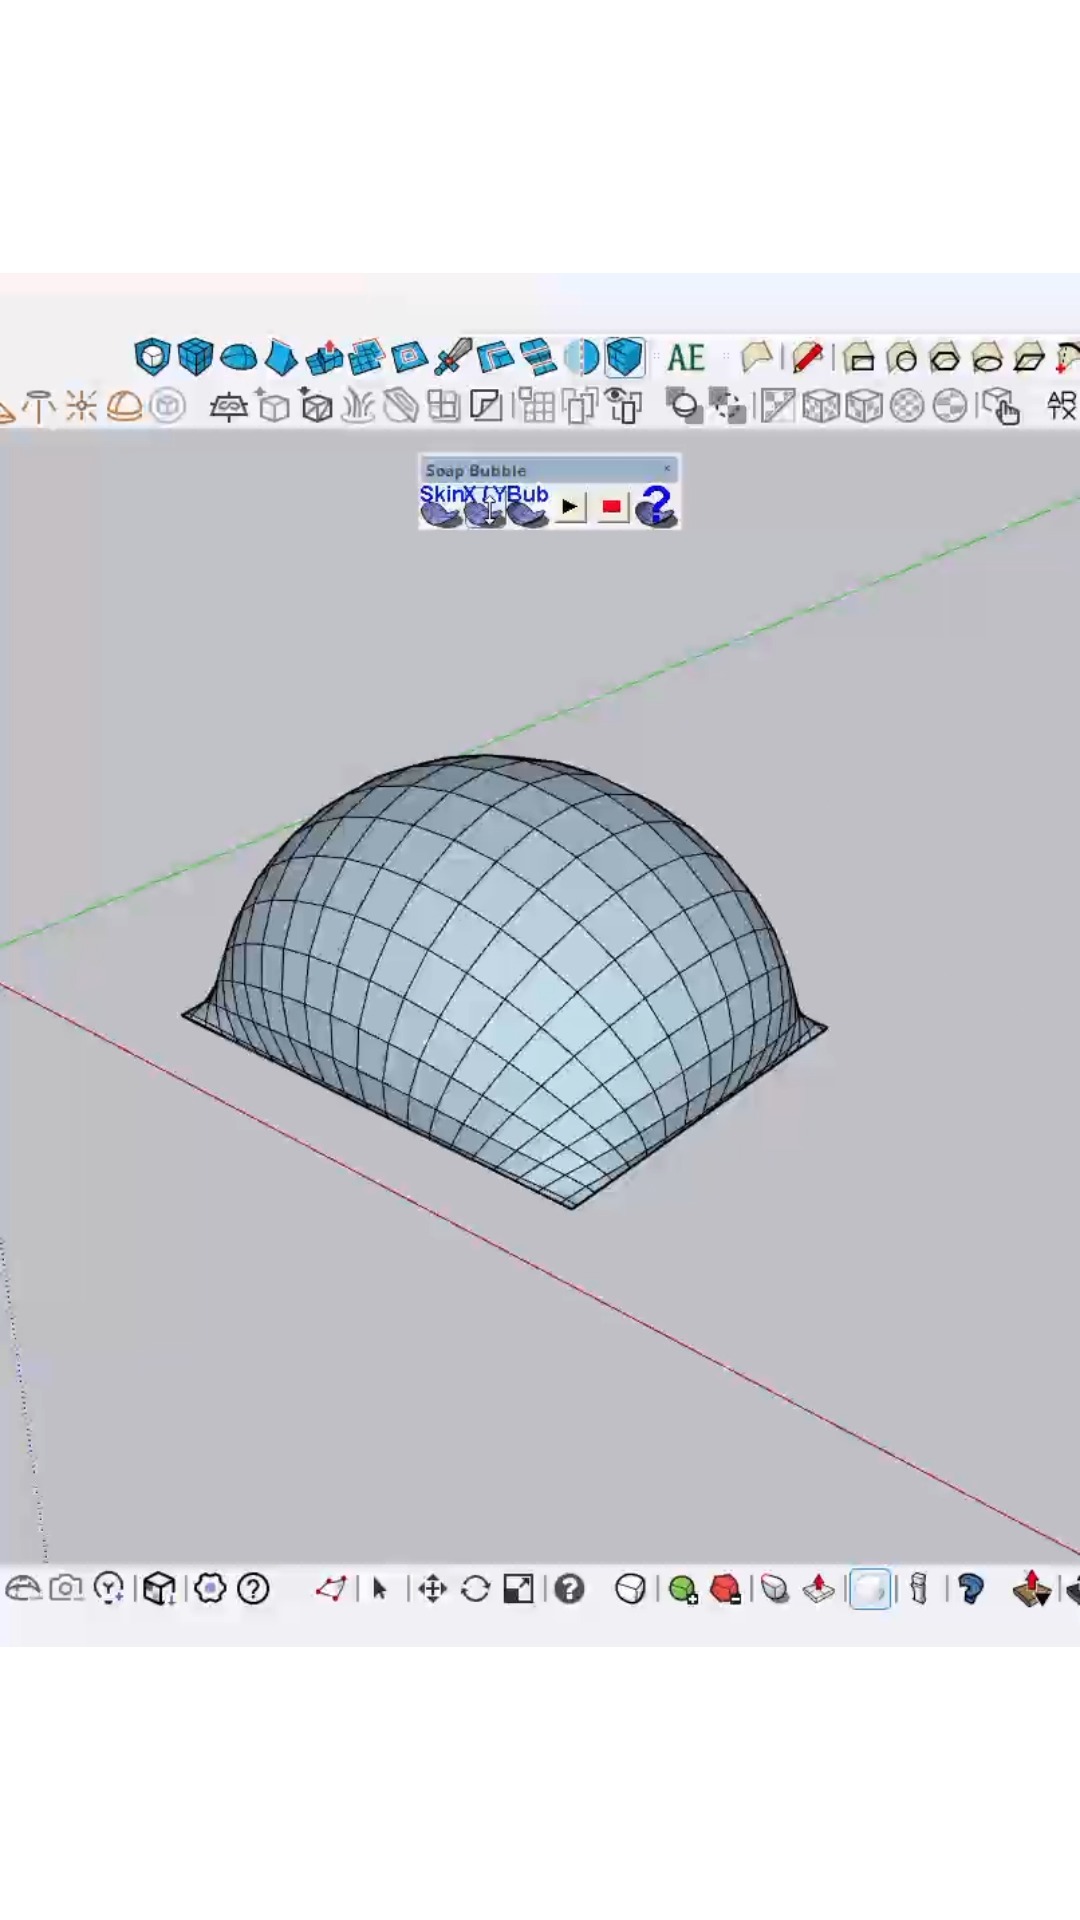The height and width of the screenshot is (1920, 1080).
Task: Click the red pencil icon
Action: tap(807, 357)
